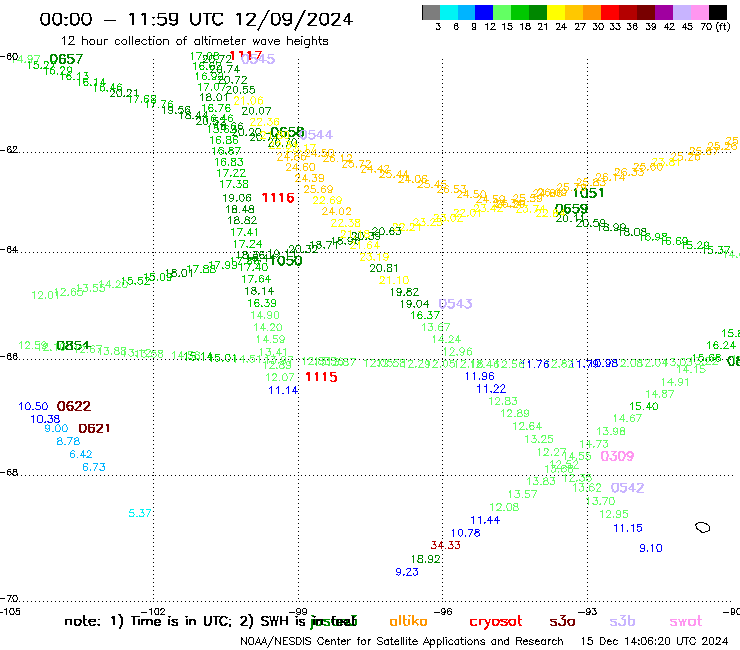Select the blue 10.78 wave height
740x650 pixels.
coord(466,533)
